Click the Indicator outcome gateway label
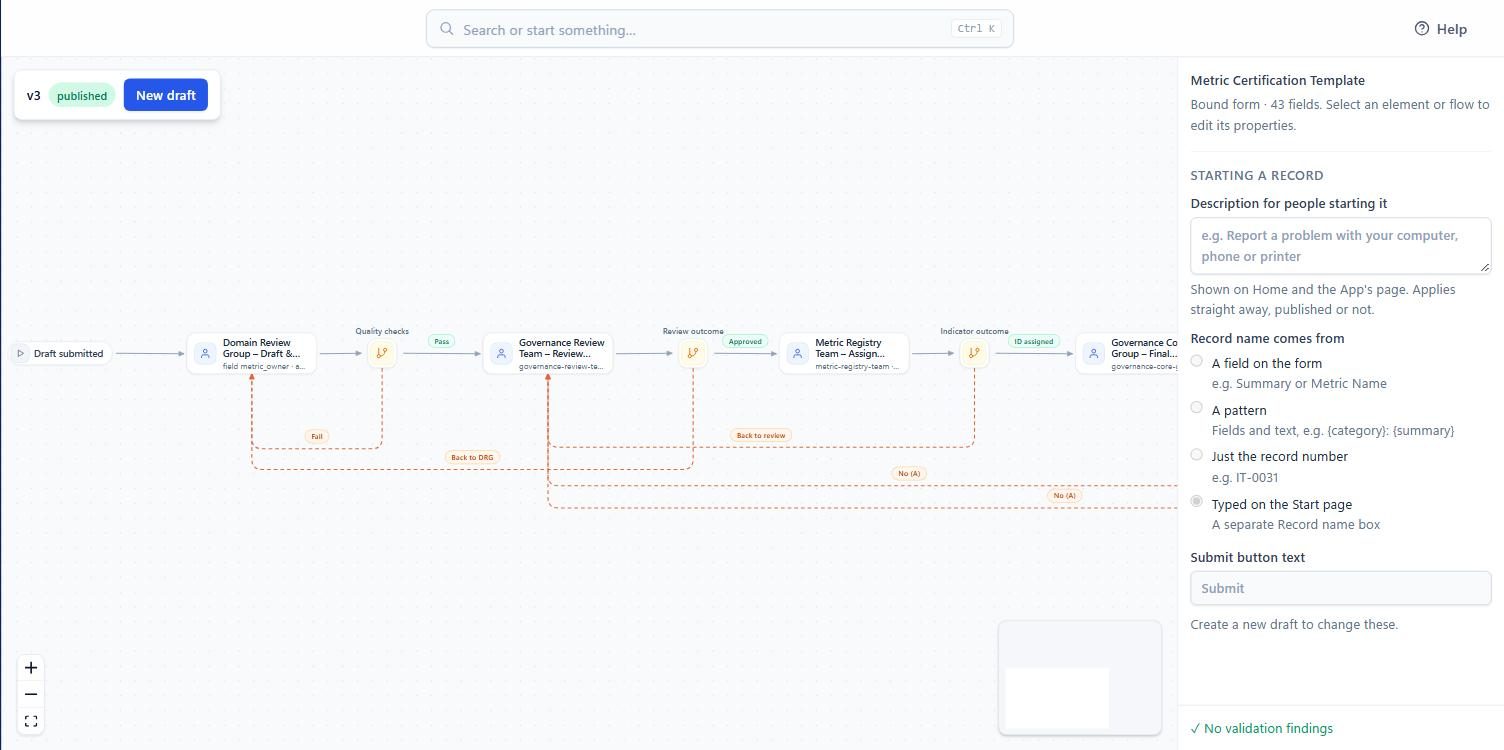The width and height of the screenshot is (1504, 750). tap(975, 331)
